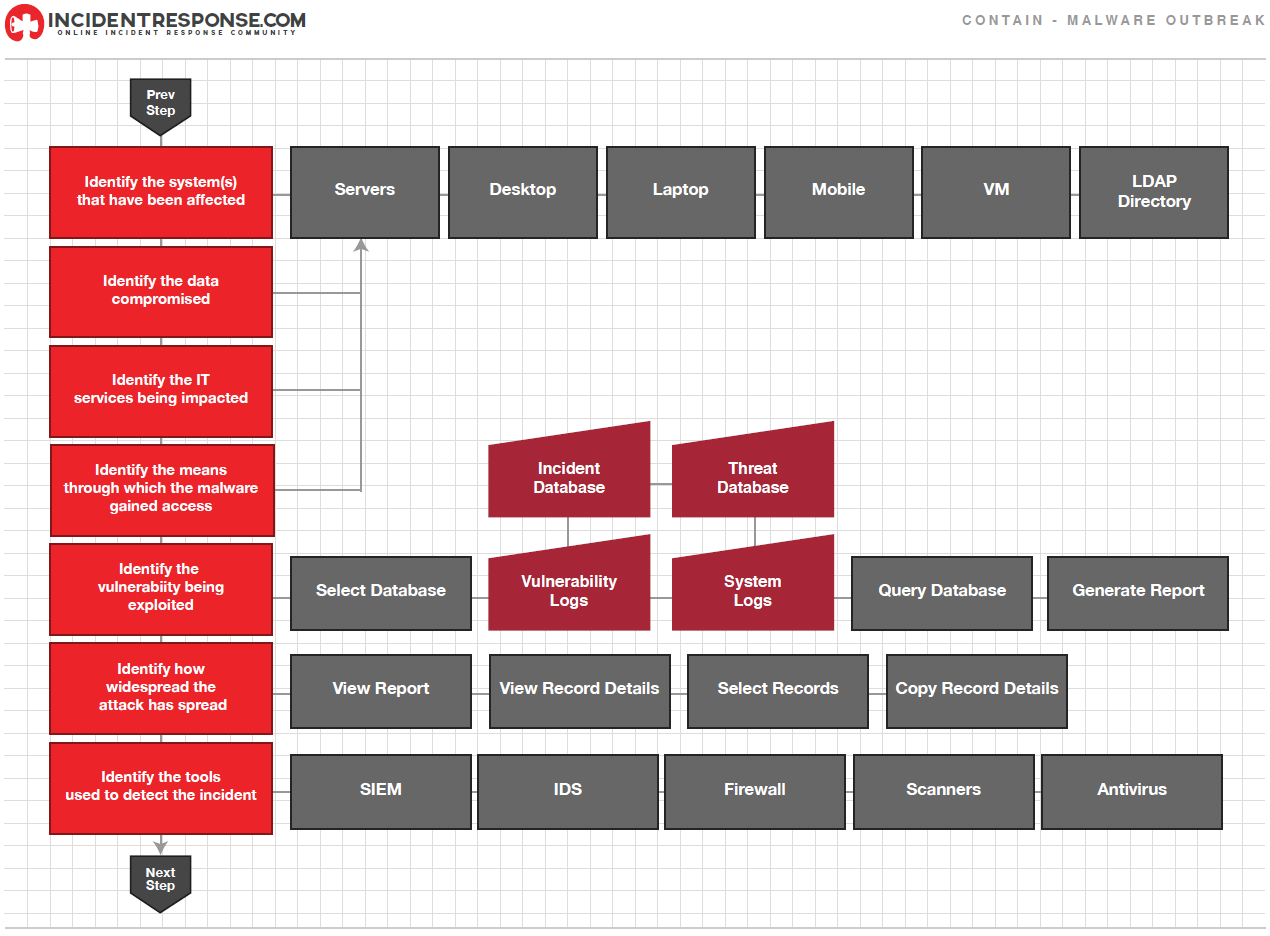Viewport: 1270px width, 936px height.
Task: Click the System Logs shape
Action: click(x=752, y=590)
